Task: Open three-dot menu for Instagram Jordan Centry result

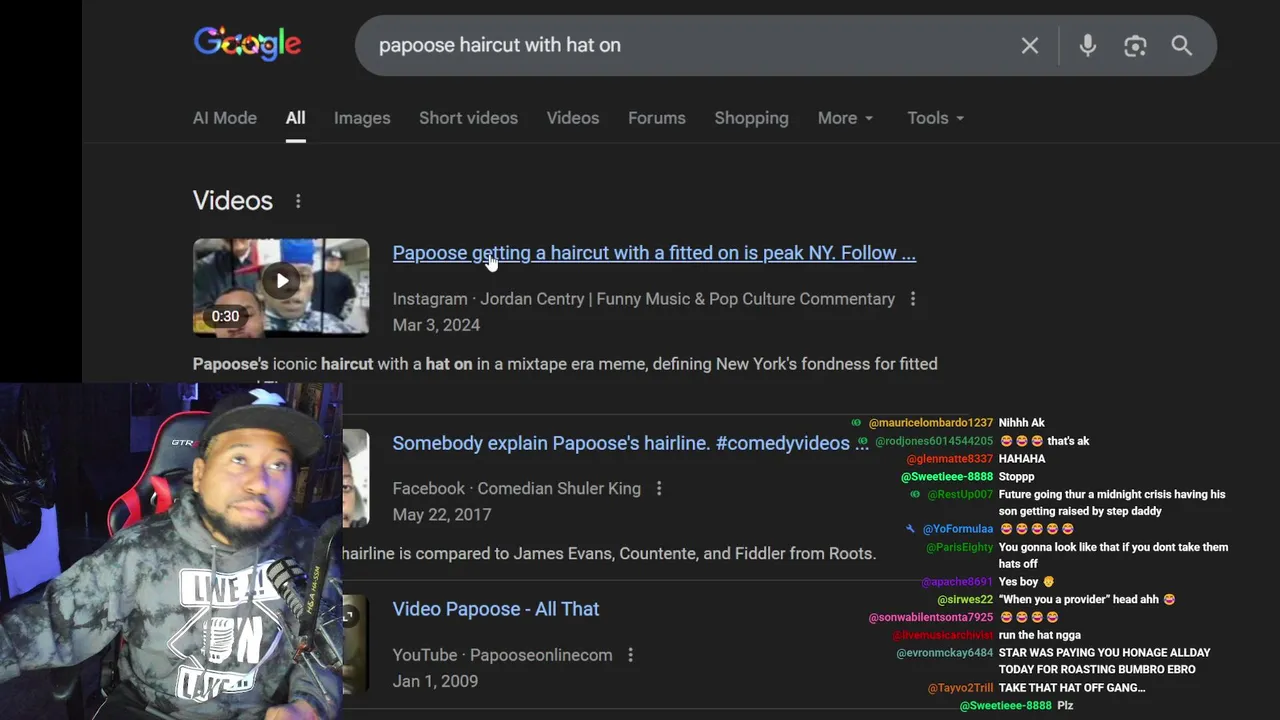Action: [913, 299]
